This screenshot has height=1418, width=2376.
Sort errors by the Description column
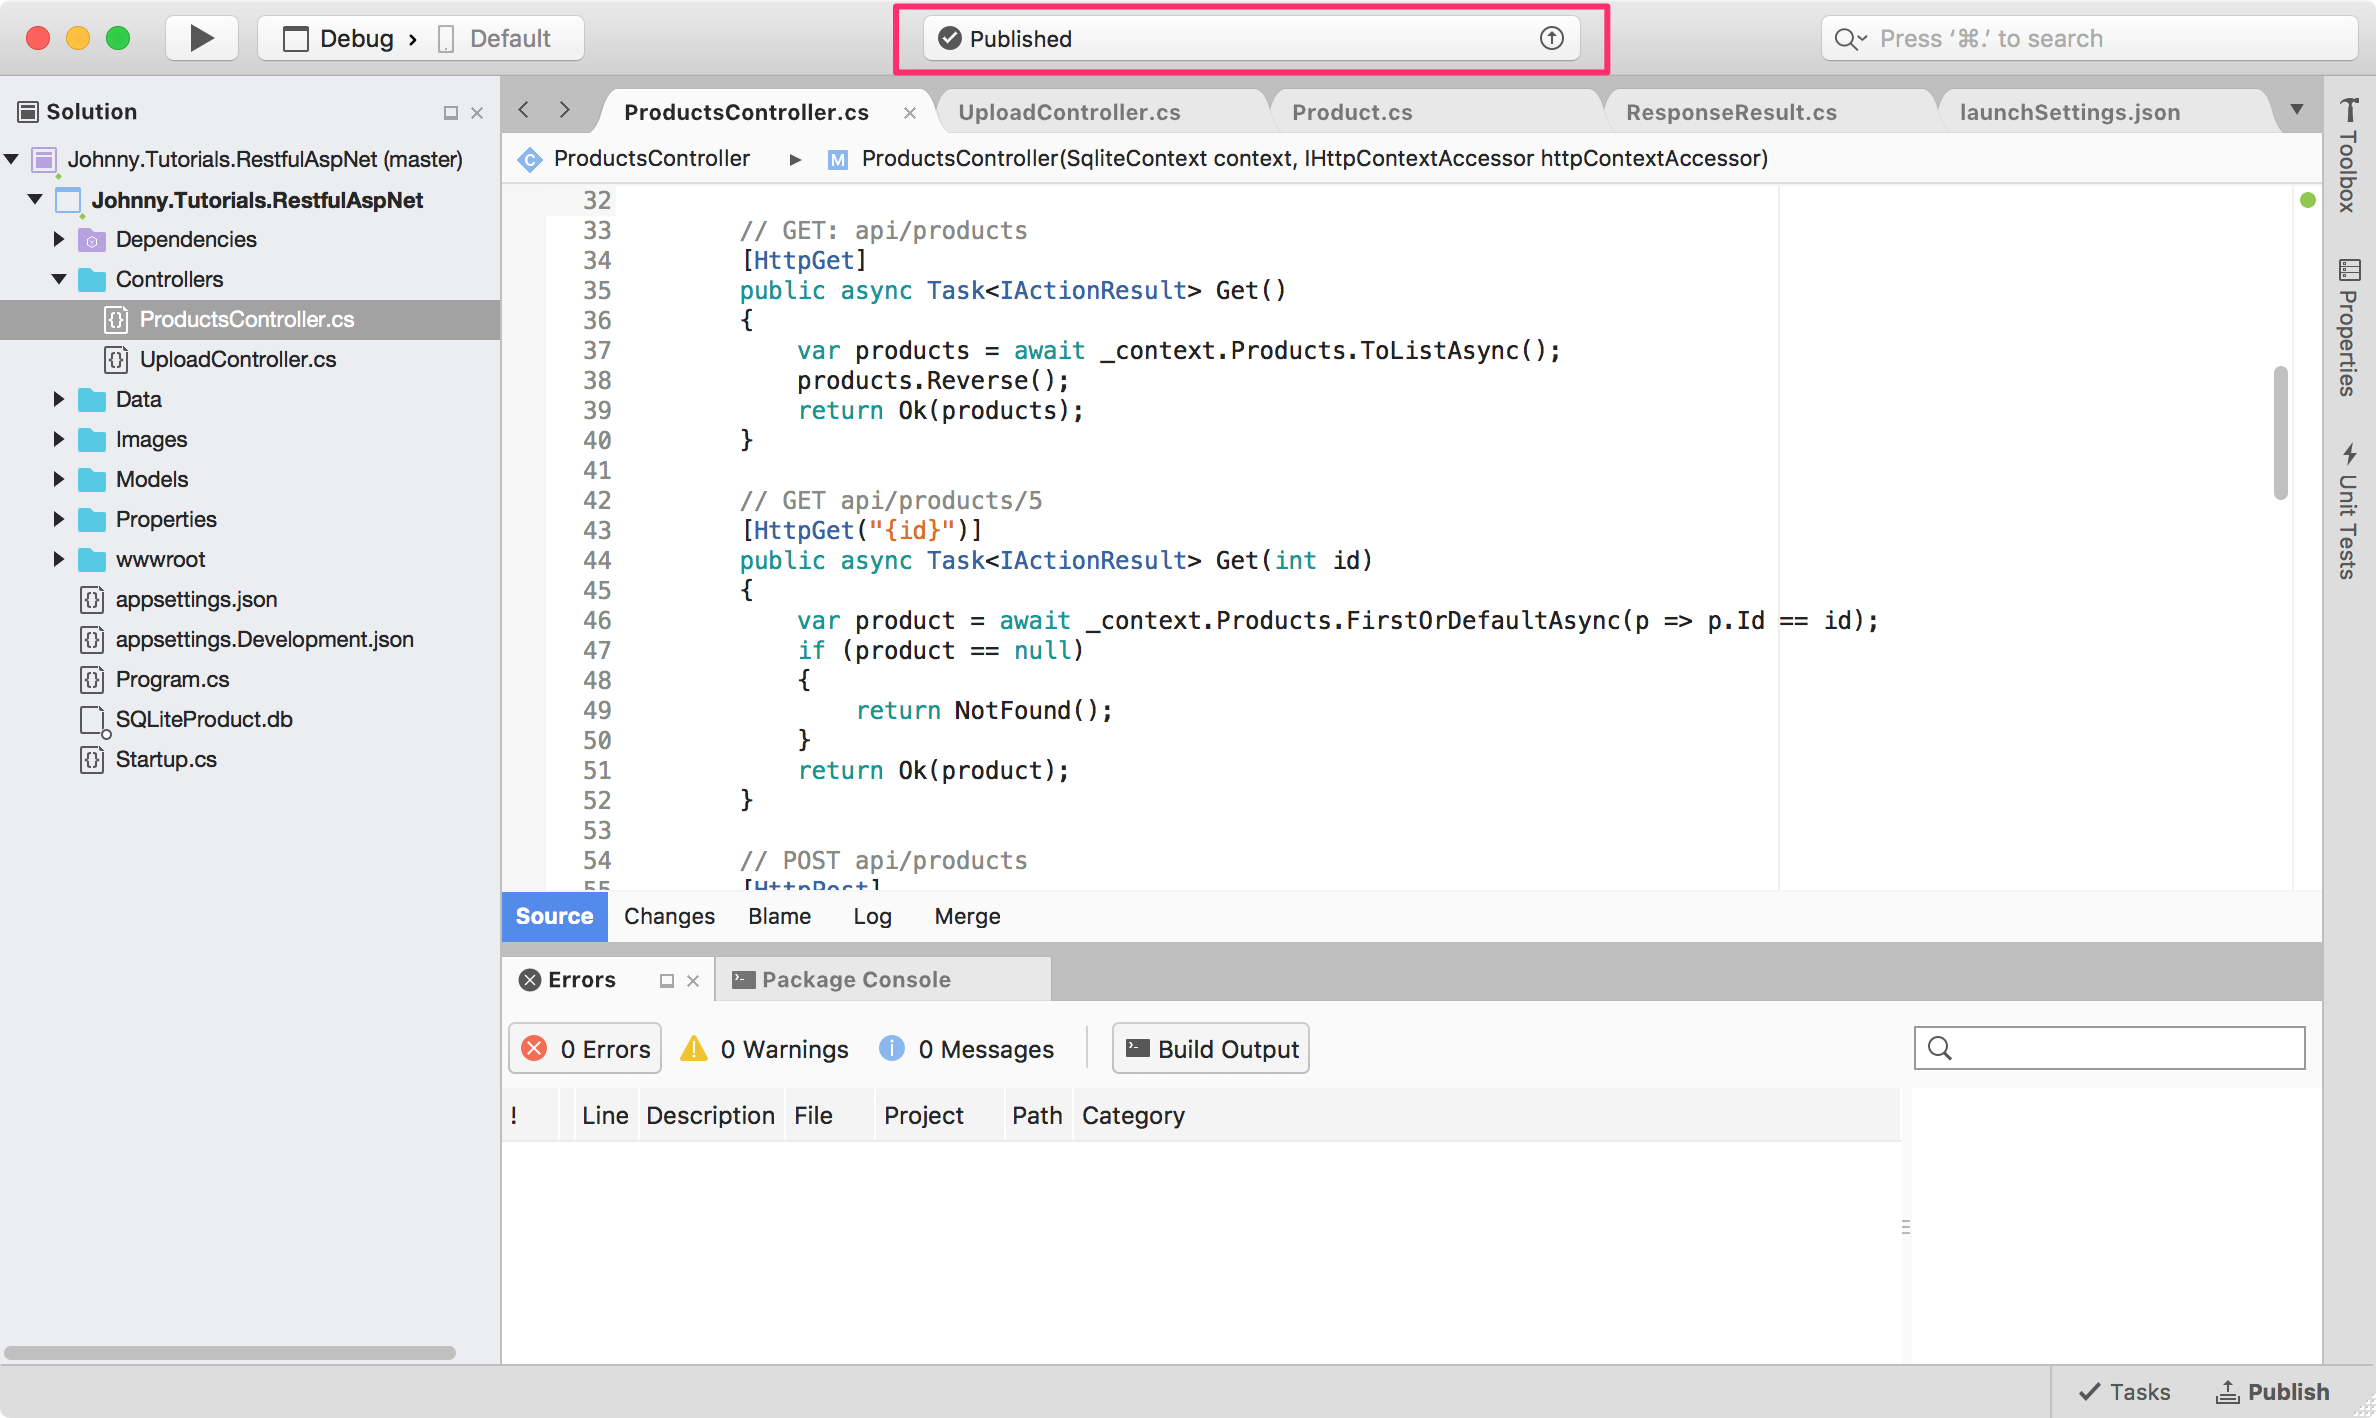[x=710, y=1115]
